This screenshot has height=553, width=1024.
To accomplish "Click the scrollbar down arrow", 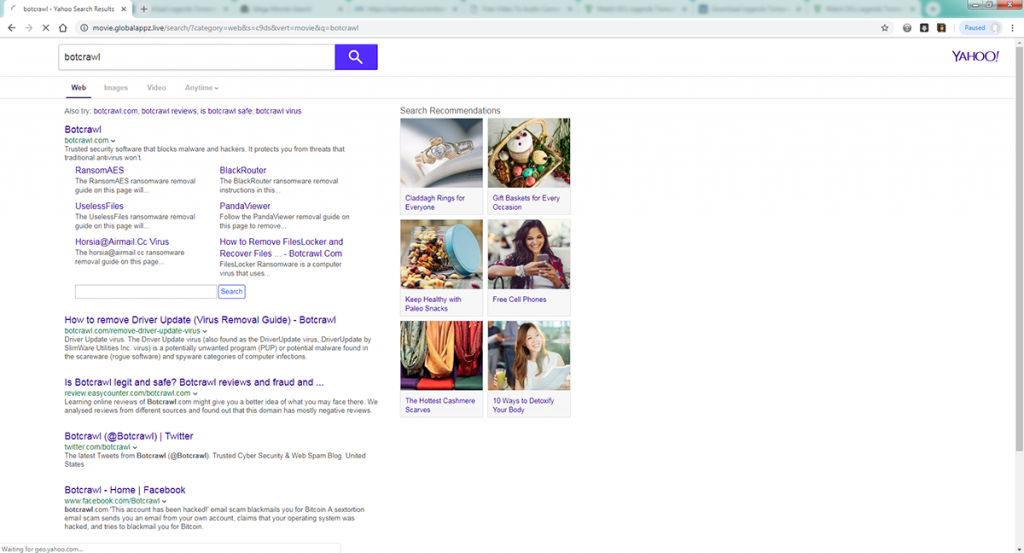I will tap(1019, 548).
